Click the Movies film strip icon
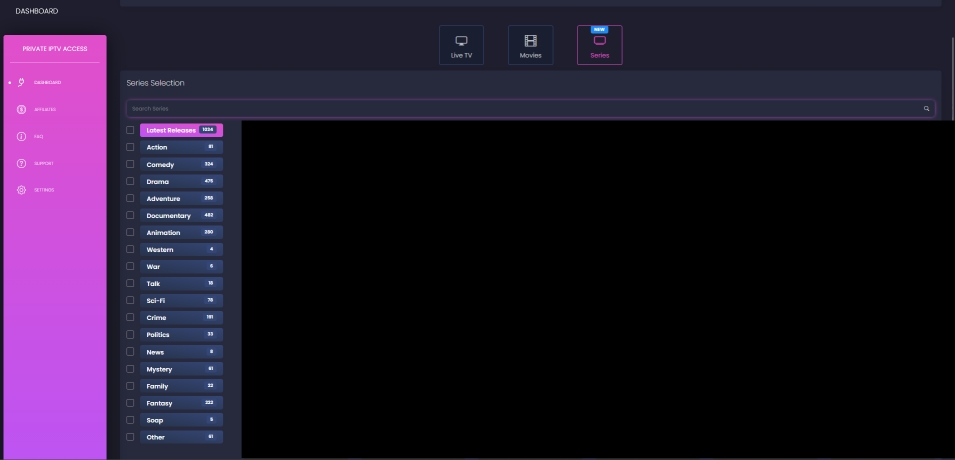955x460 pixels. pyautogui.click(x=530, y=41)
